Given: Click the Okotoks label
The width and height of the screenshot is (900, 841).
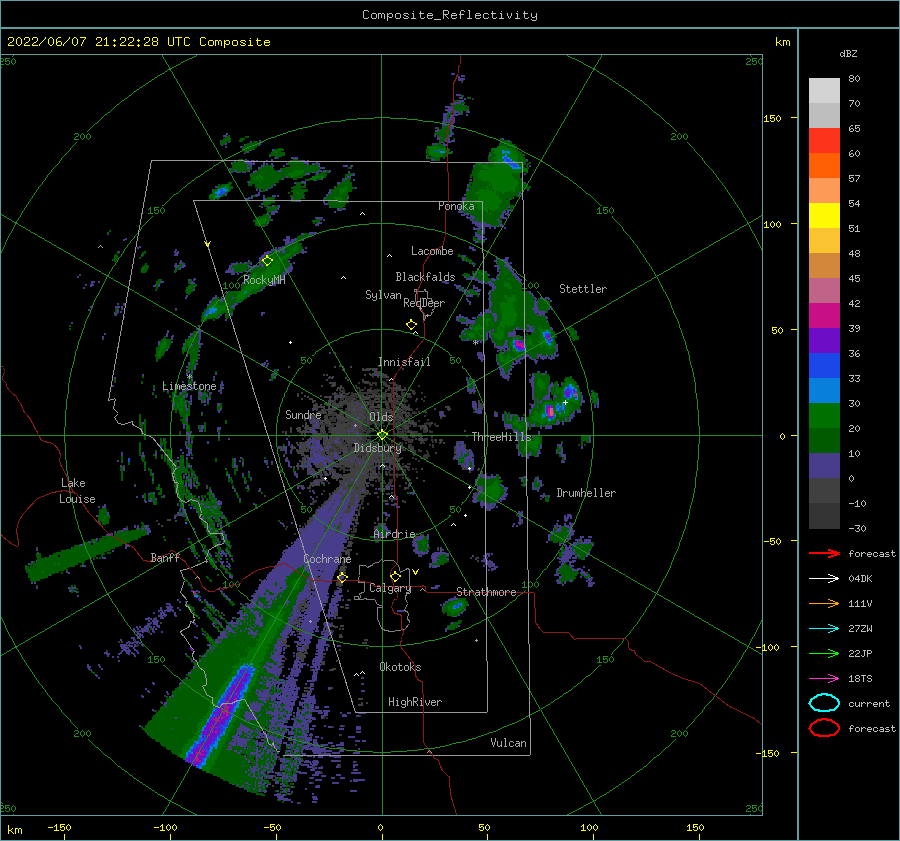Looking at the screenshot, I should click(400, 667).
